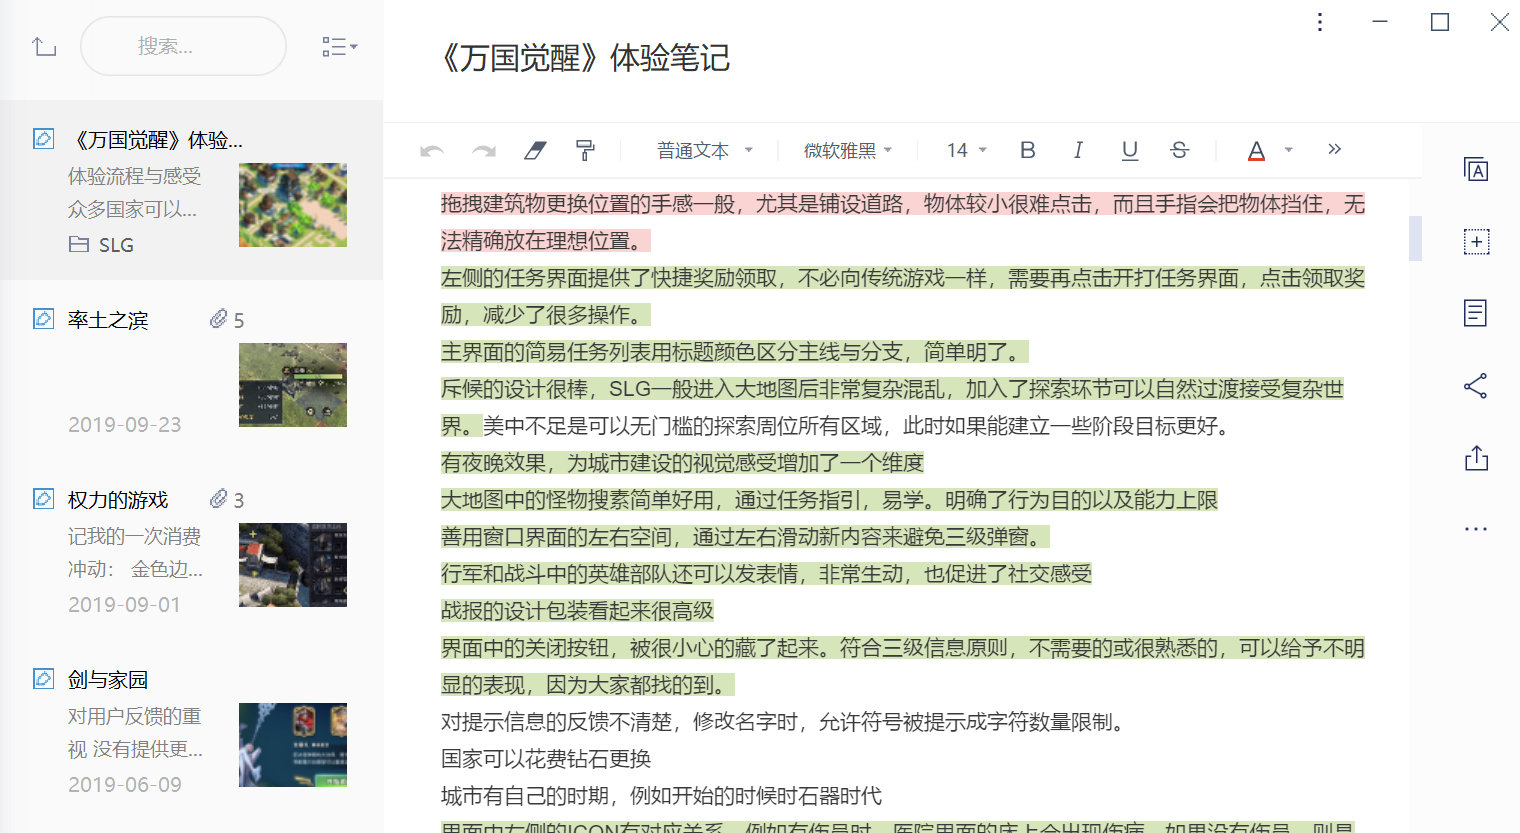Expand the font color dropdown arrow
The image size is (1520, 833).
coord(1289,150)
